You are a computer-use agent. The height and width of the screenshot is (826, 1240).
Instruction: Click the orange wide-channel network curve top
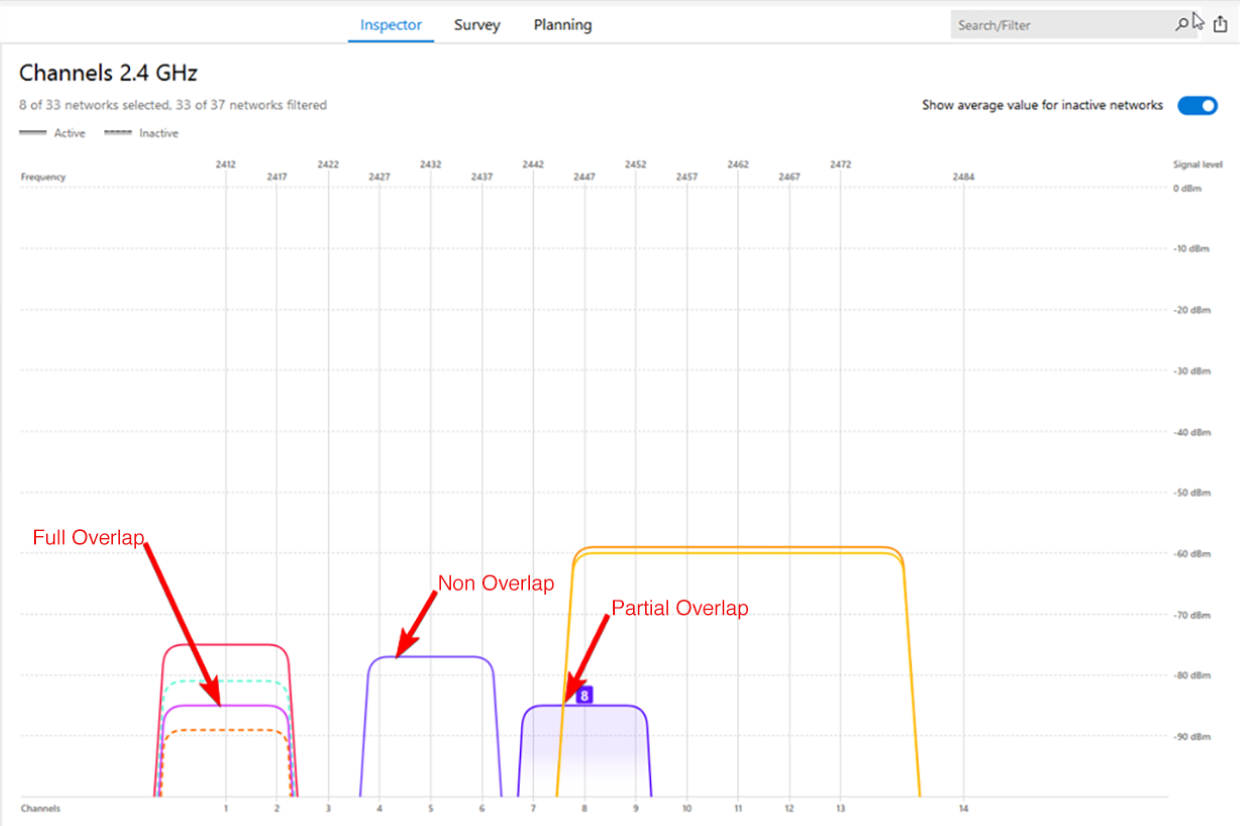pyautogui.click(x=738, y=548)
